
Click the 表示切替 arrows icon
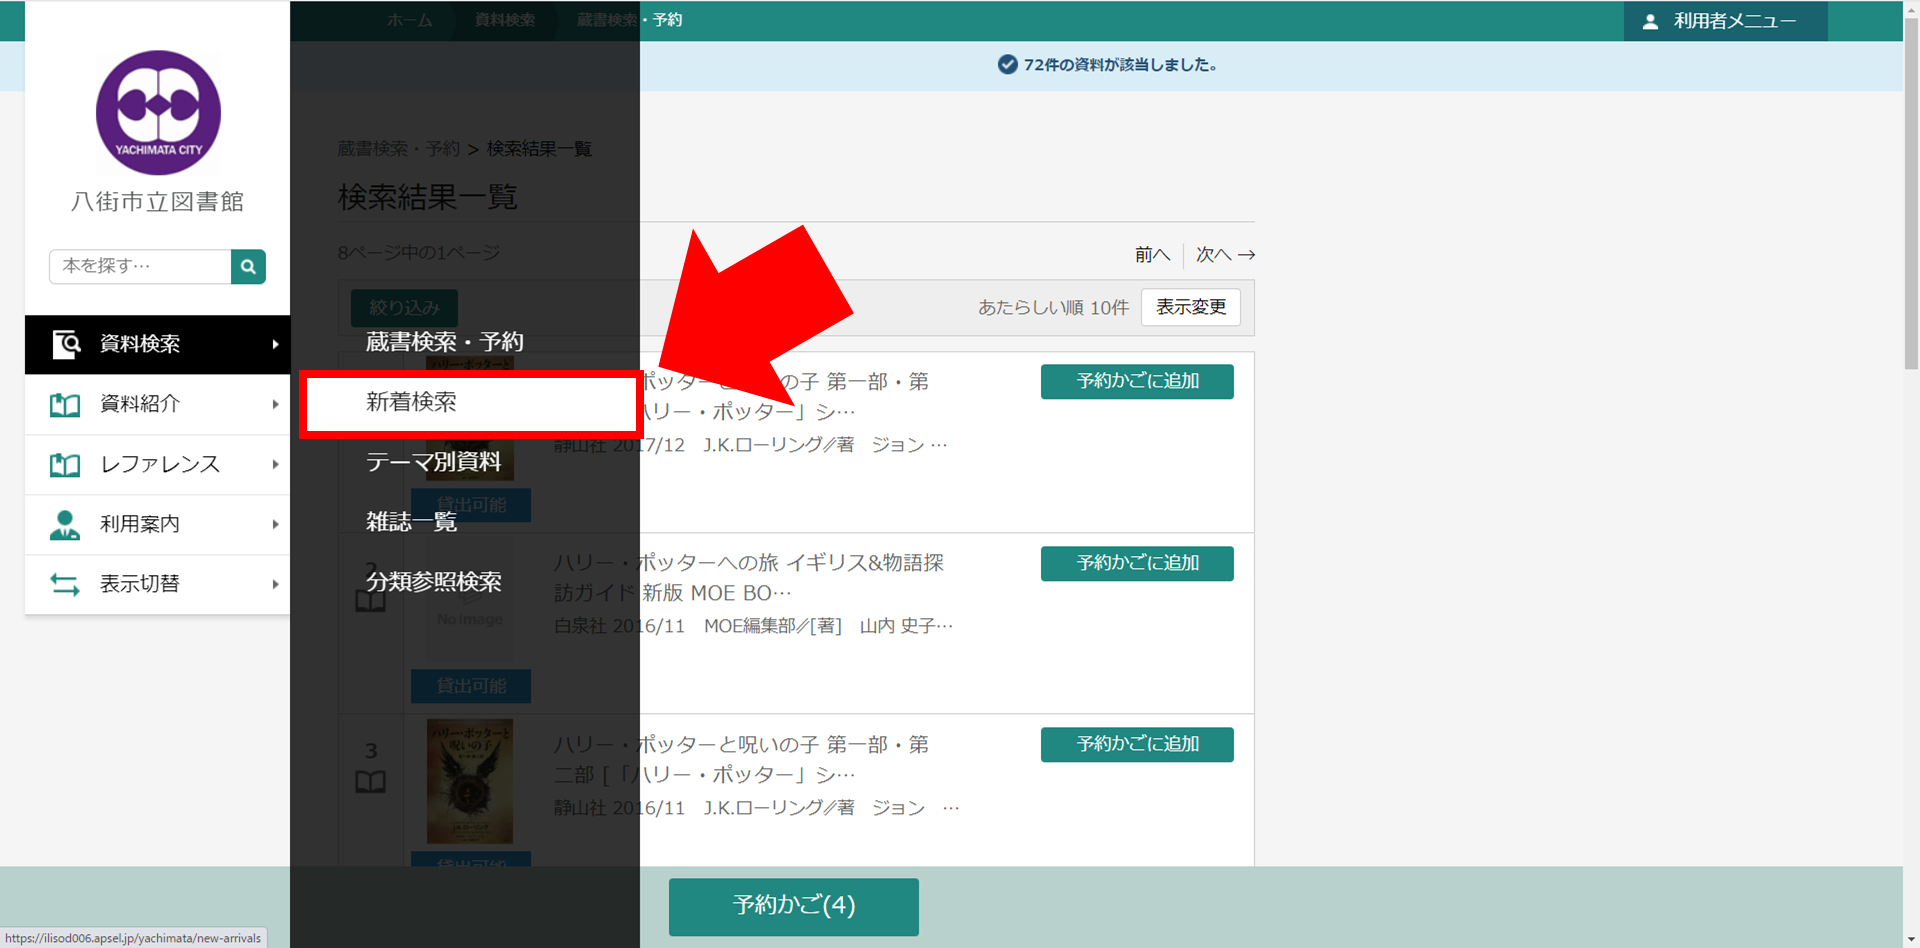click(x=65, y=584)
